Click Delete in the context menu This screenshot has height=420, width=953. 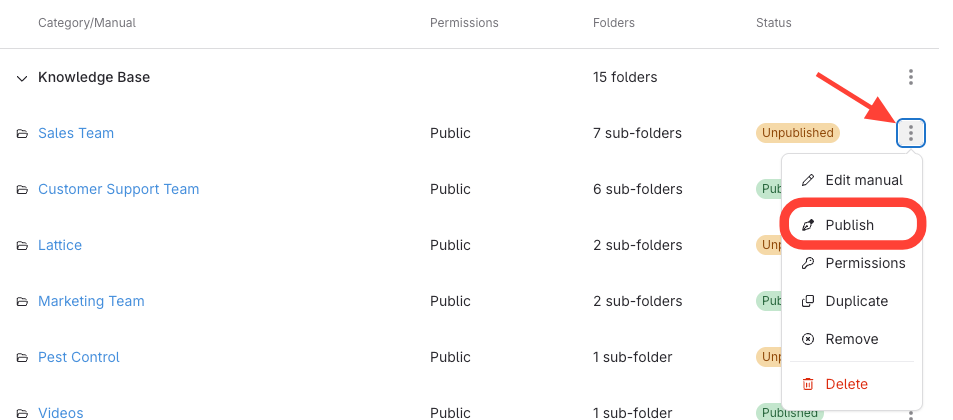click(x=846, y=384)
